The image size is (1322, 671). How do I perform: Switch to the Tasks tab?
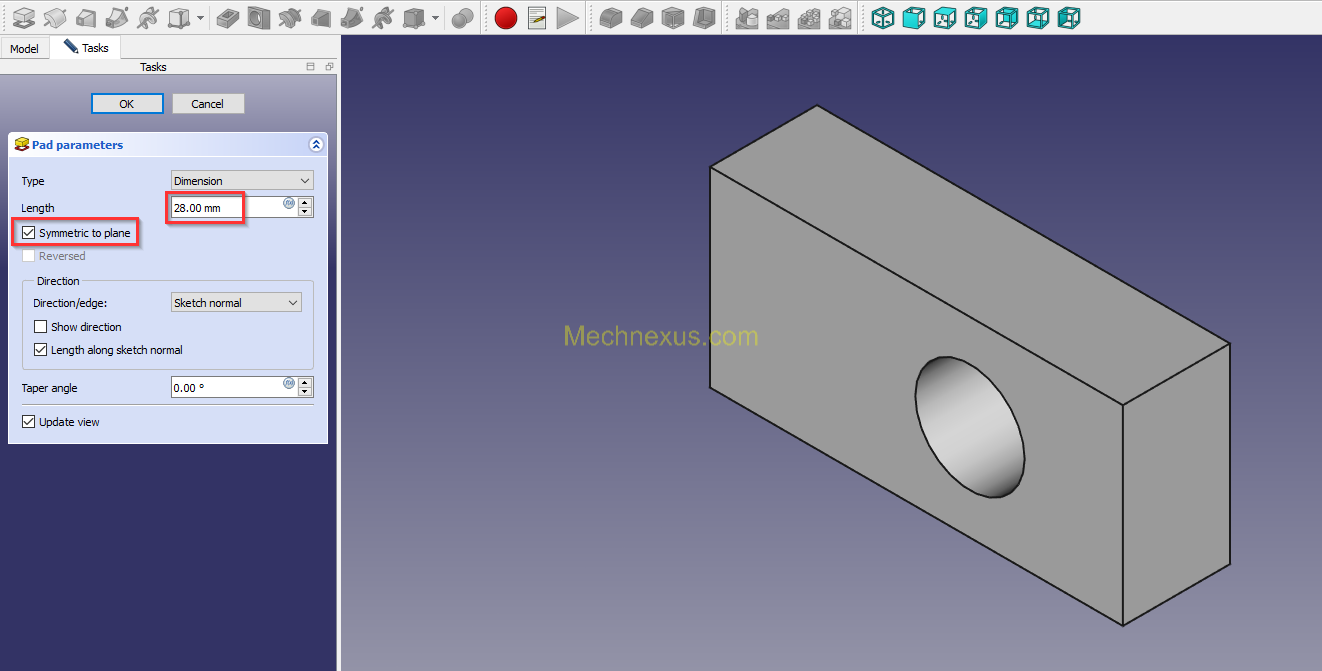pos(86,47)
